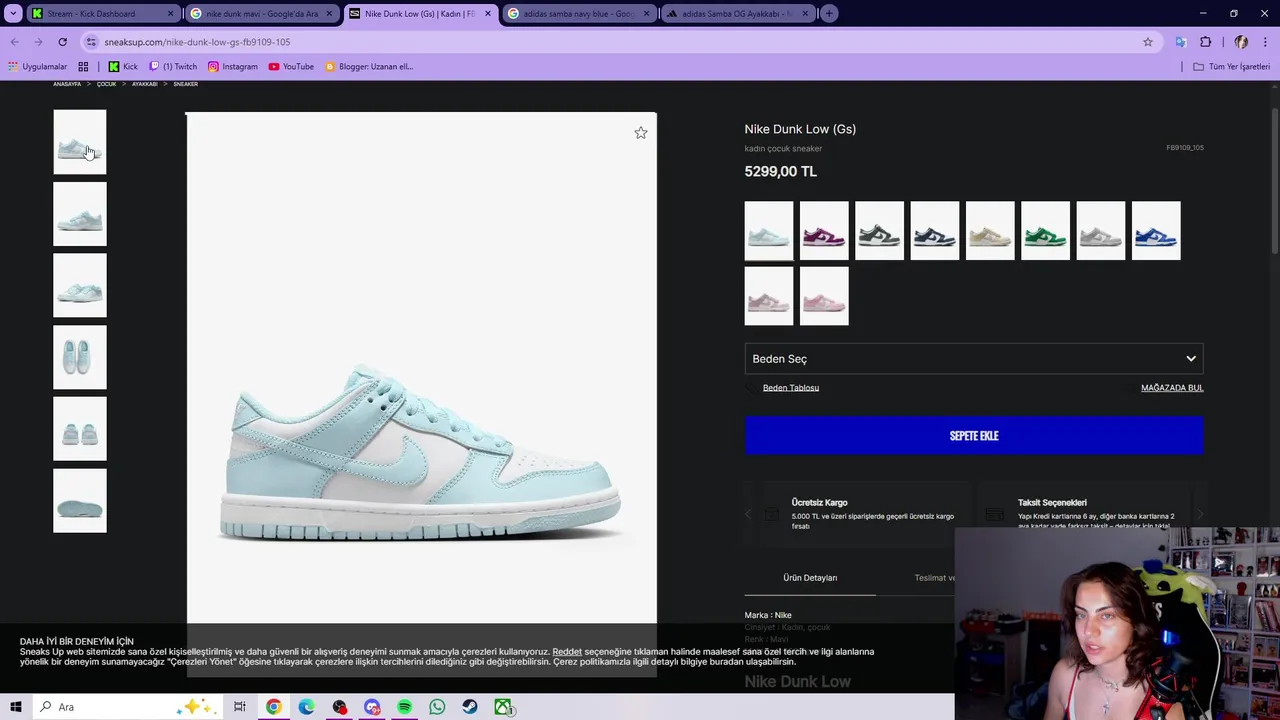Open Tüm Yer İşaretleri folder
Screen dimensions: 1280x720
[x=1232, y=67]
